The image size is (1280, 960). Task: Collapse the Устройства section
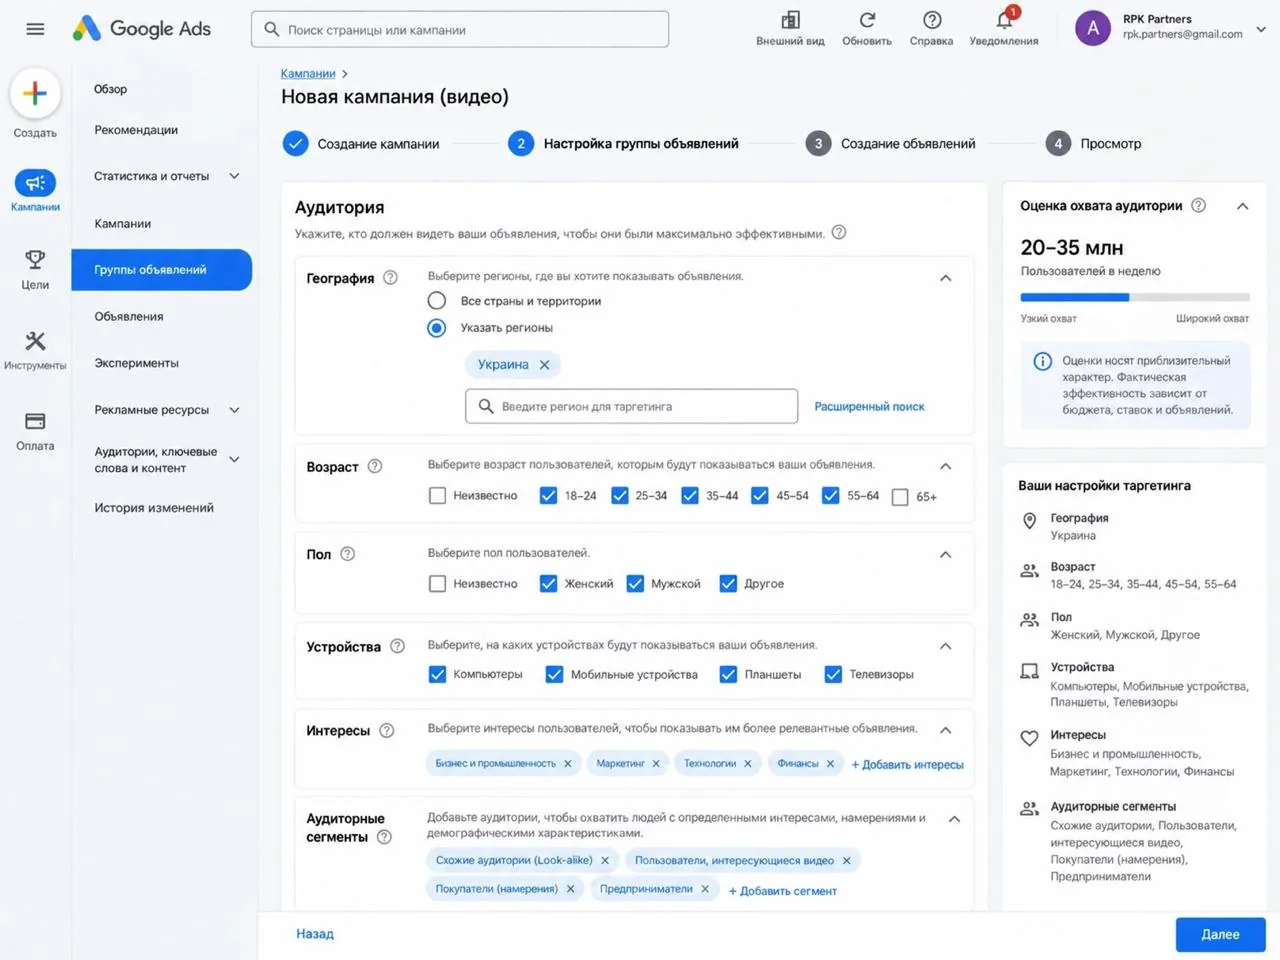point(945,646)
